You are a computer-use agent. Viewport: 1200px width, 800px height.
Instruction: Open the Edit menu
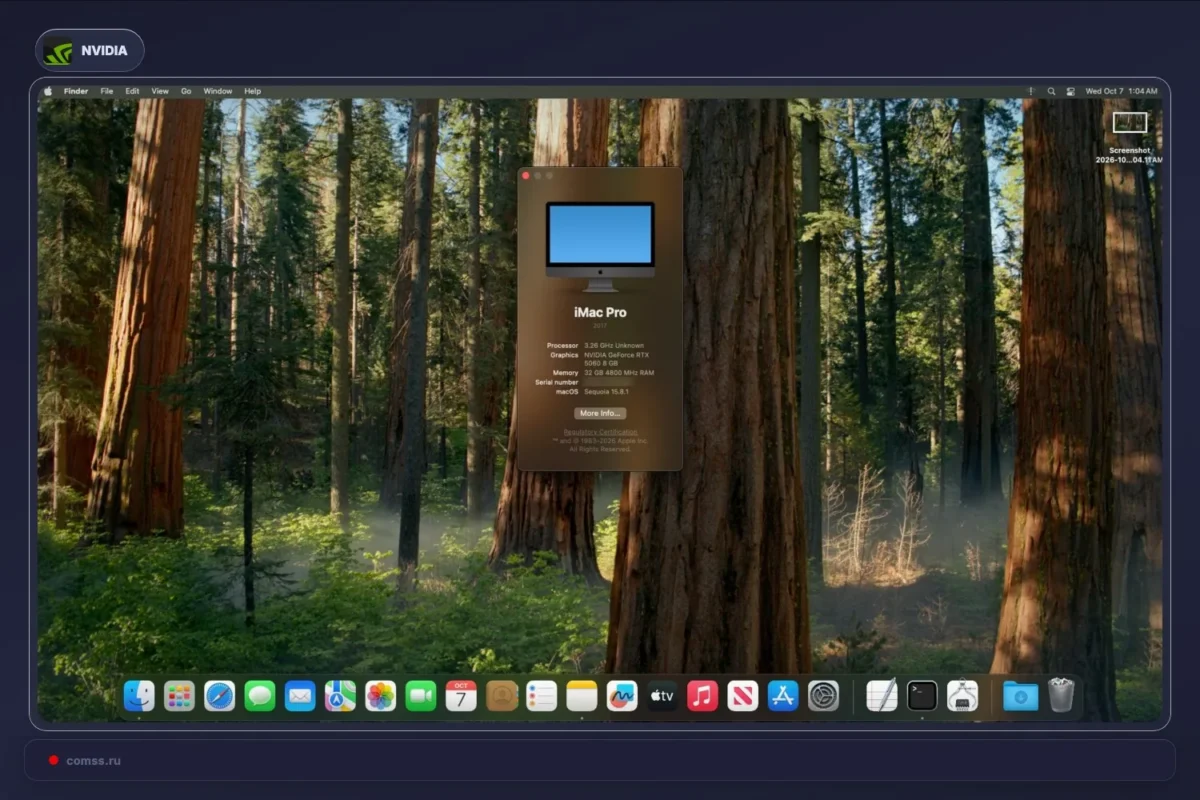132,91
